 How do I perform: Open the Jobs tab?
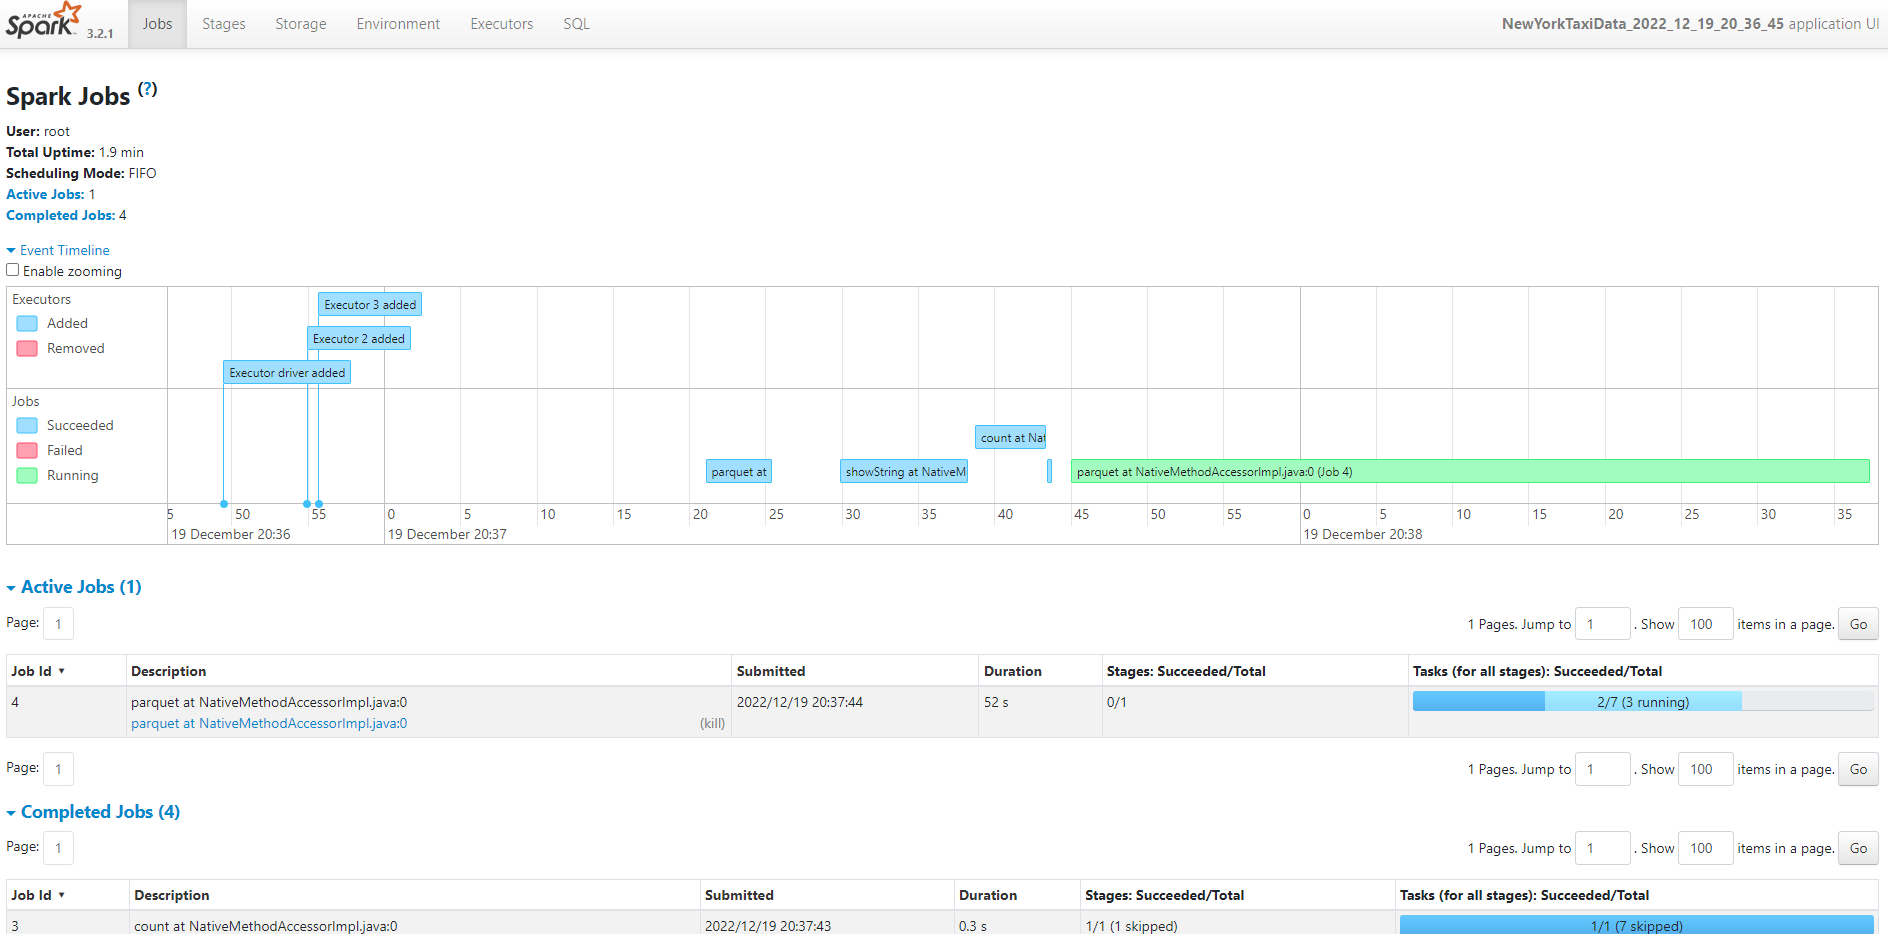click(x=157, y=24)
